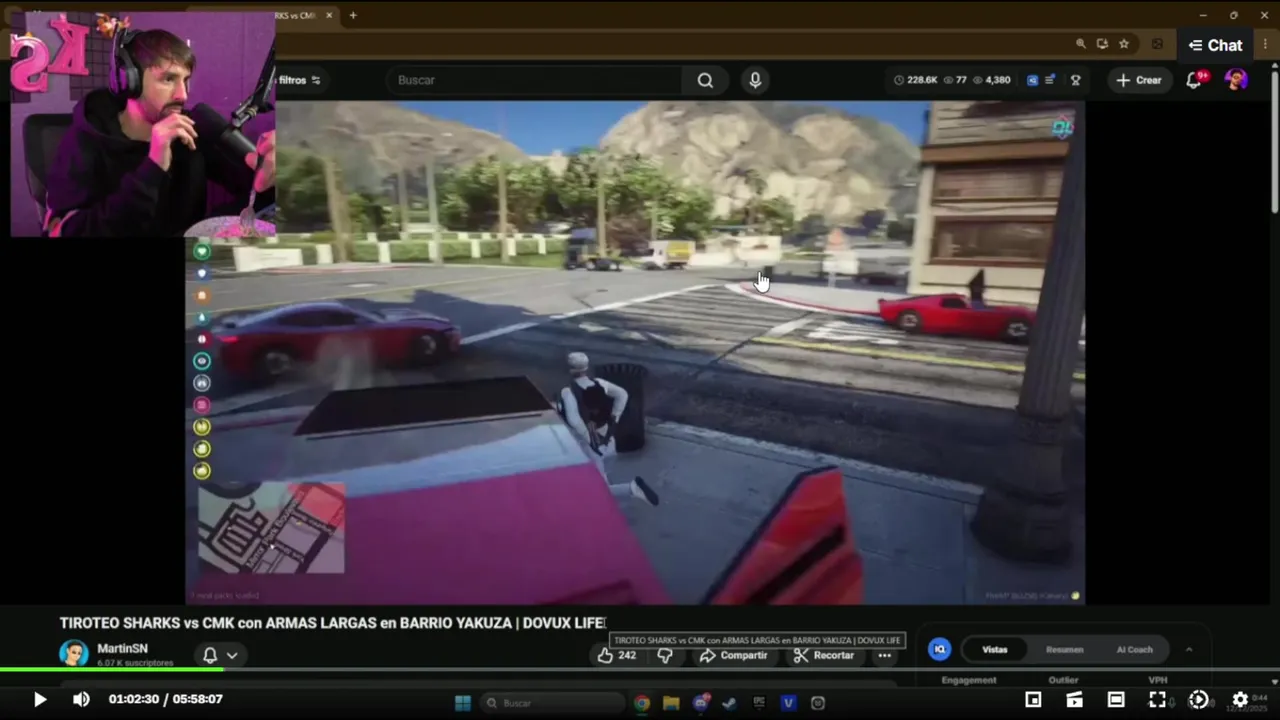Viewport: 1280px width, 720px height.
Task: Play the video with the play button
Action: pyautogui.click(x=40, y=699)
